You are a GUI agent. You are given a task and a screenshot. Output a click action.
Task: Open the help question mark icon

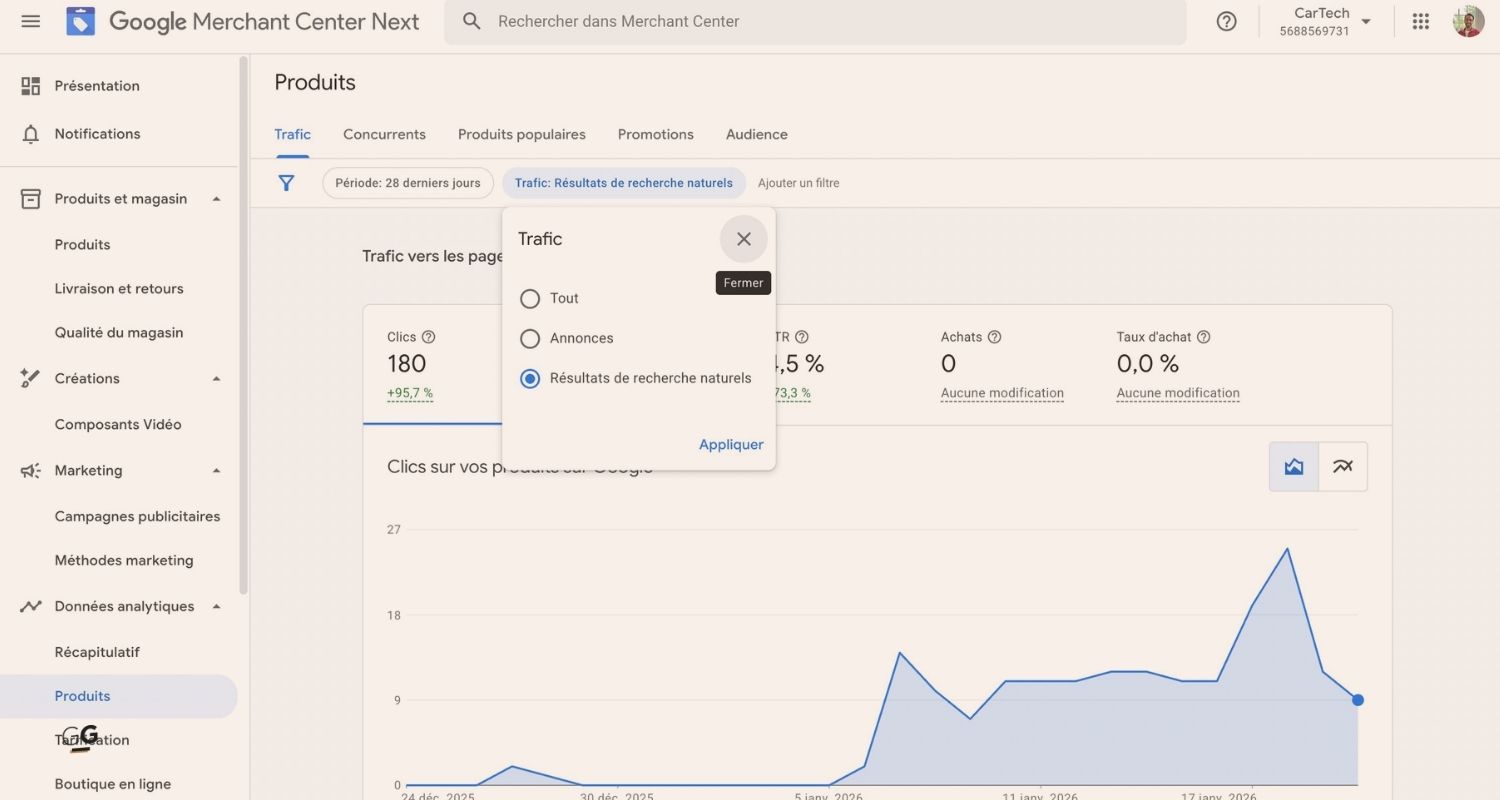pos(1226,21)
